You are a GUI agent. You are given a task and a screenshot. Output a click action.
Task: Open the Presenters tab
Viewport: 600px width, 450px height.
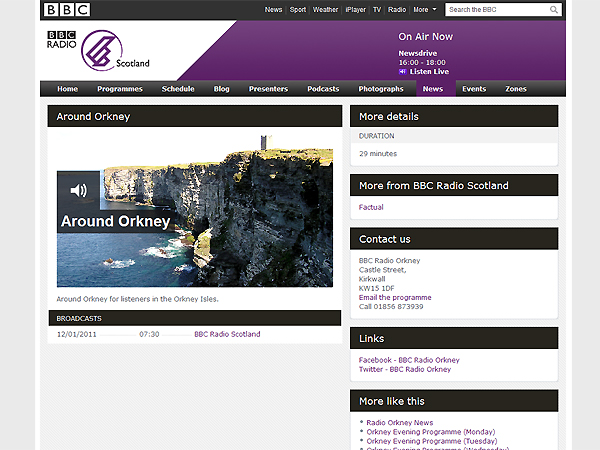click(x=268, y=89)
